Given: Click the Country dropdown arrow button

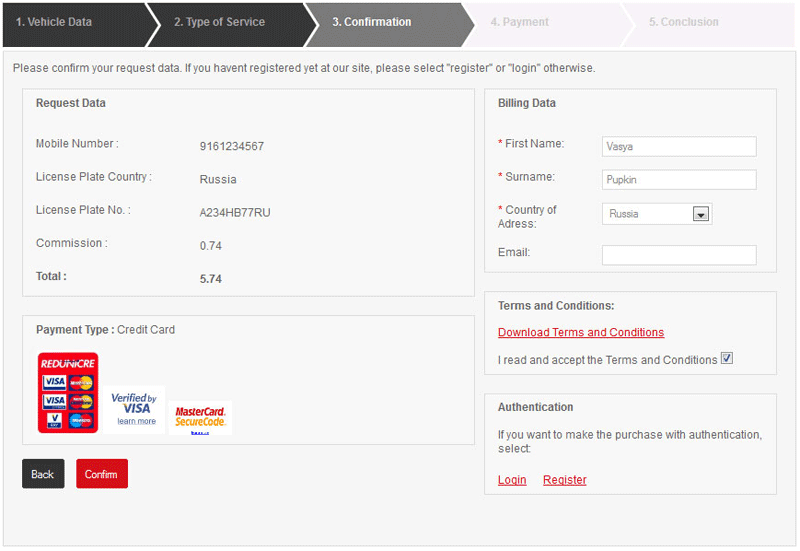Looking at the screenshot, I should 700,214.
